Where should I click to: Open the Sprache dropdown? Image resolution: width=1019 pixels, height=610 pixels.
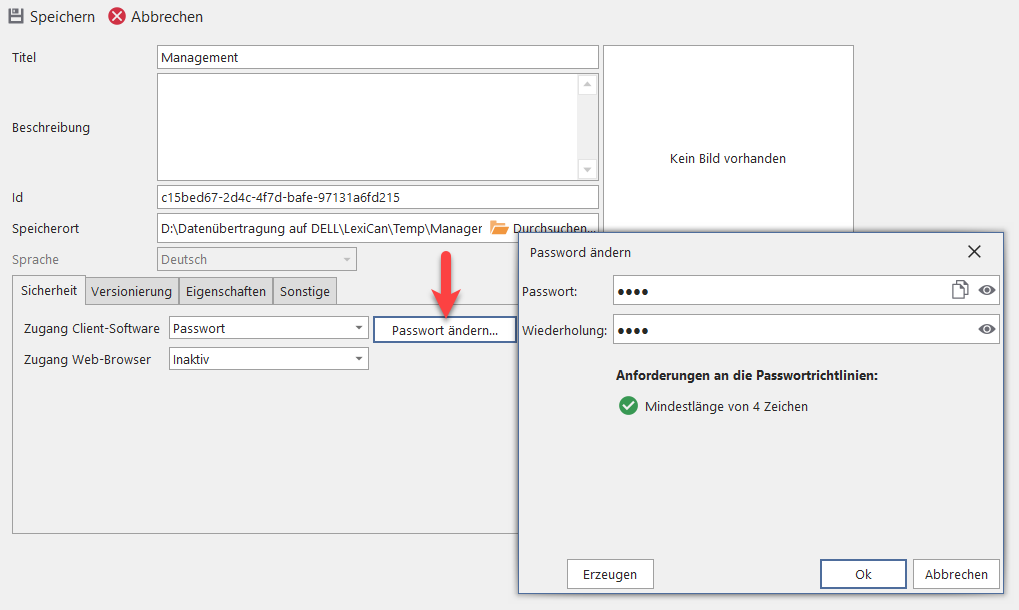pyautogui.click(x=347, y=260)
